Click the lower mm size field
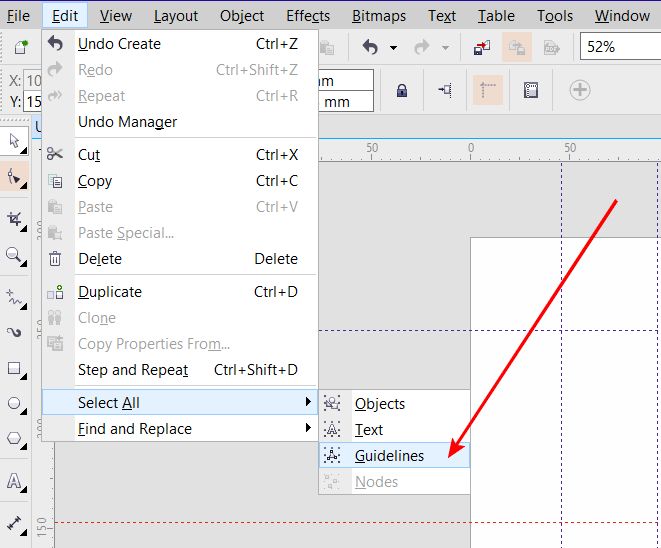Screen dimensions: 661x548 coord(346,102)
